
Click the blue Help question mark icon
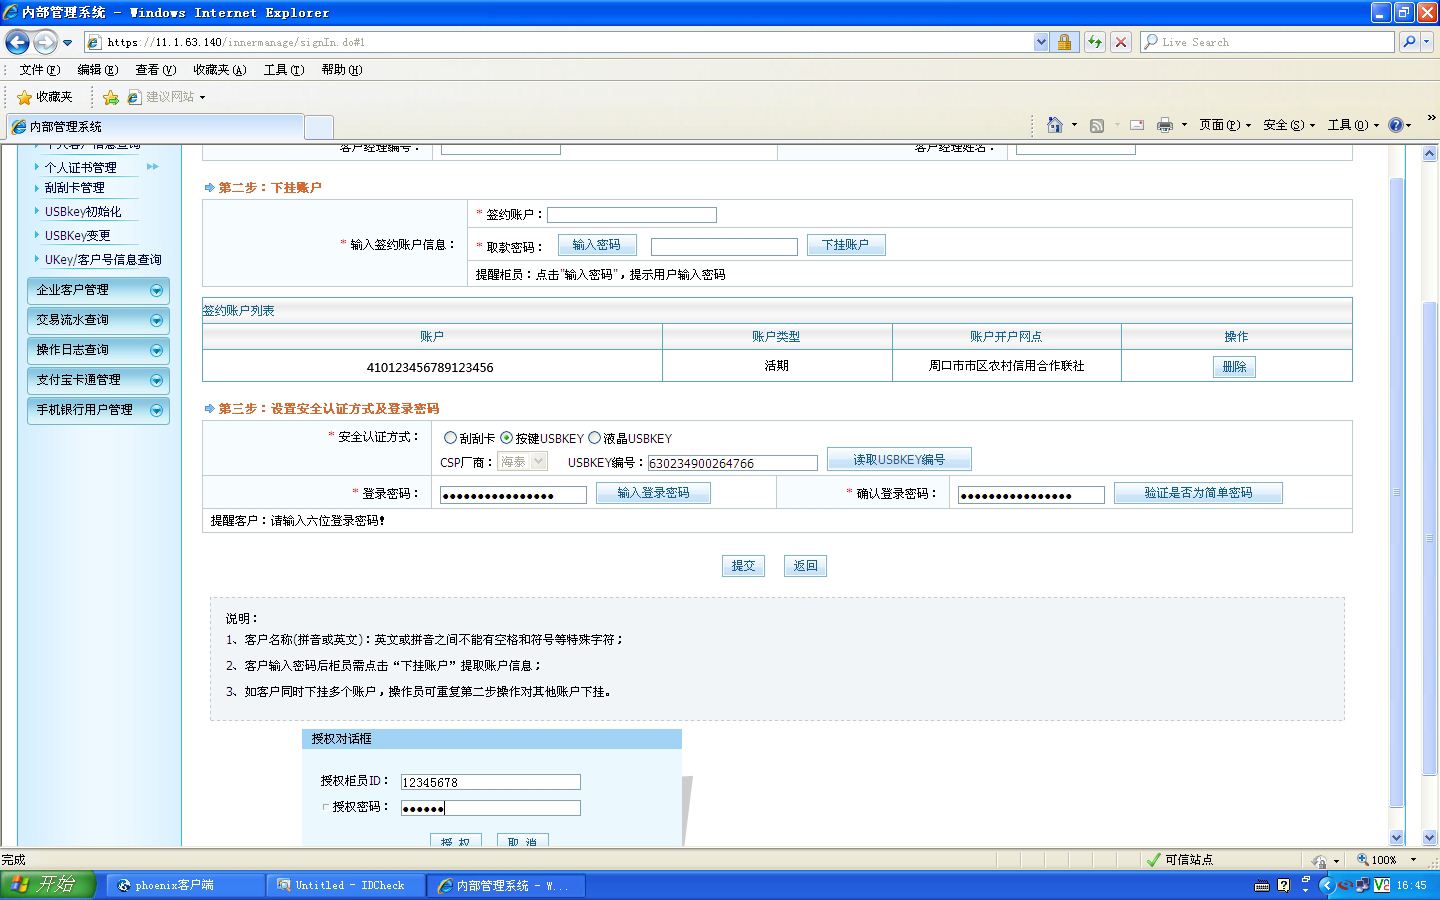tap(1396, 125)
